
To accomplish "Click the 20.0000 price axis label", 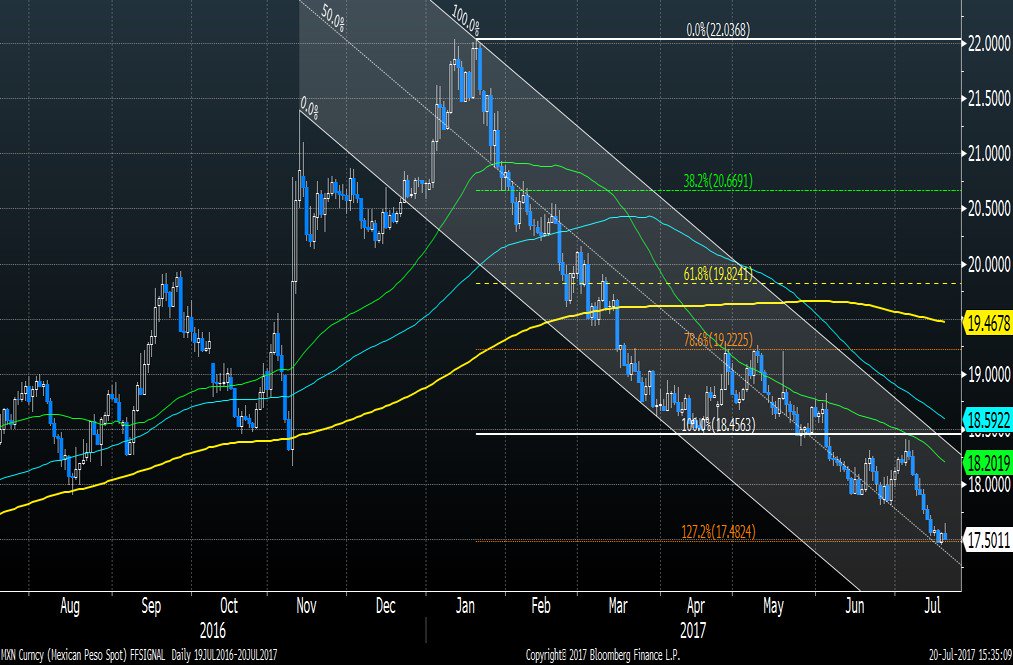I will click(989, 264).
